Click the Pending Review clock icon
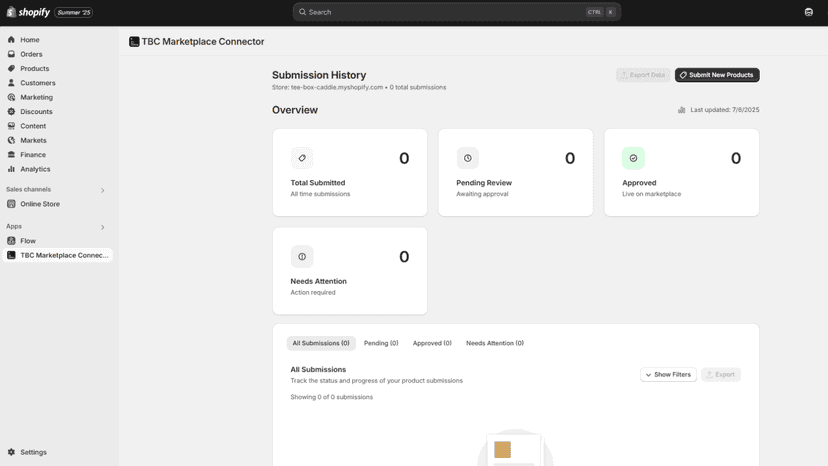 coord(468,158)
